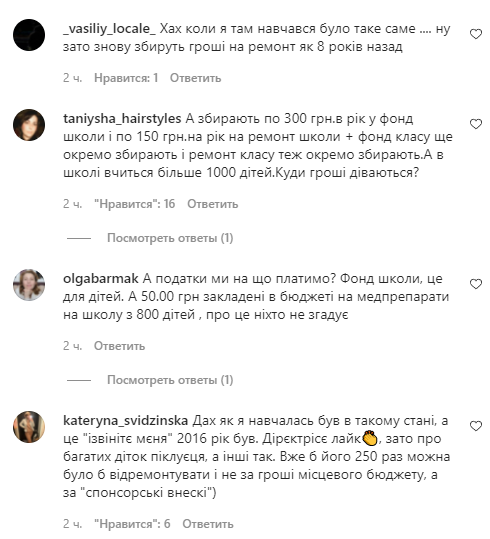Heart the kateryna_svidzinska comment
Viewport: 490px width, 539px height.
(476, 426)
